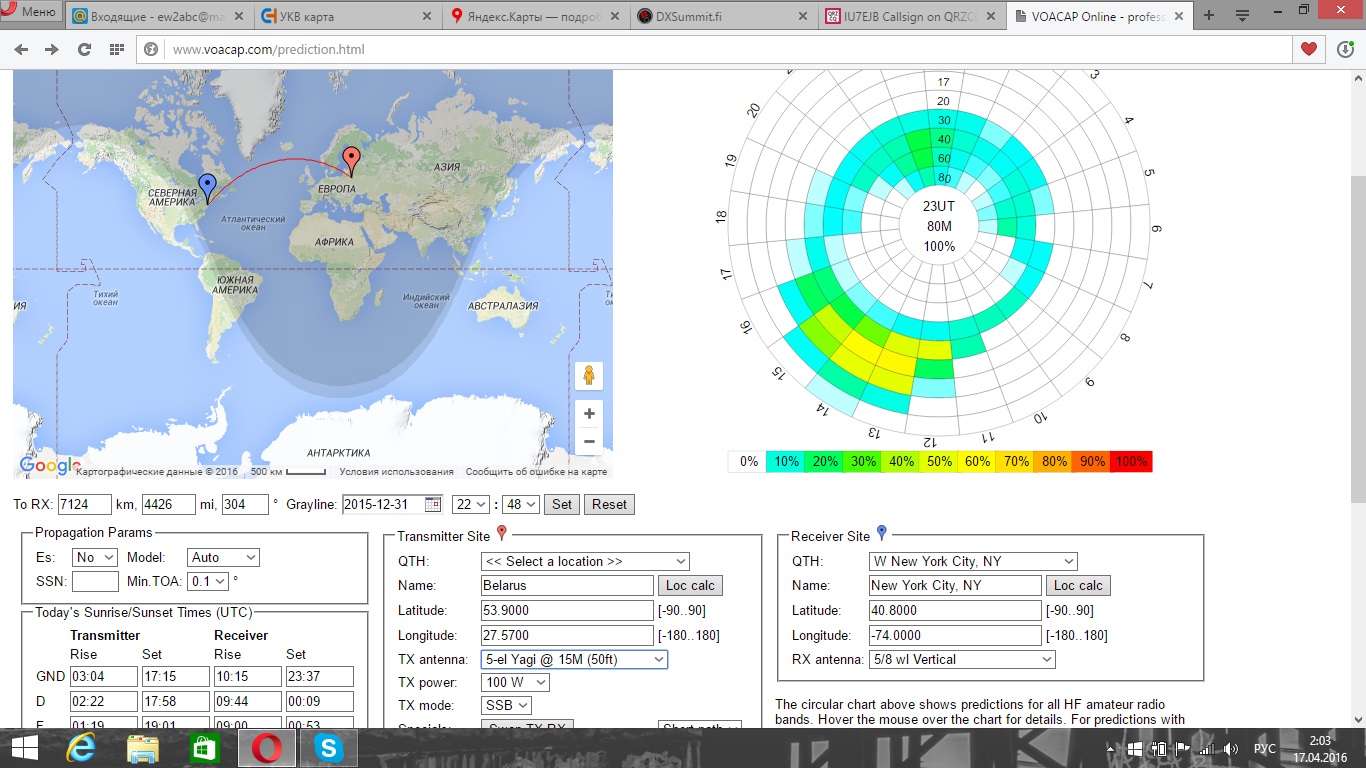This screenshot has height=768, width=1366.
Task: Open a new browser tab
Action: pyautogui.click(x=1209, y=16)
